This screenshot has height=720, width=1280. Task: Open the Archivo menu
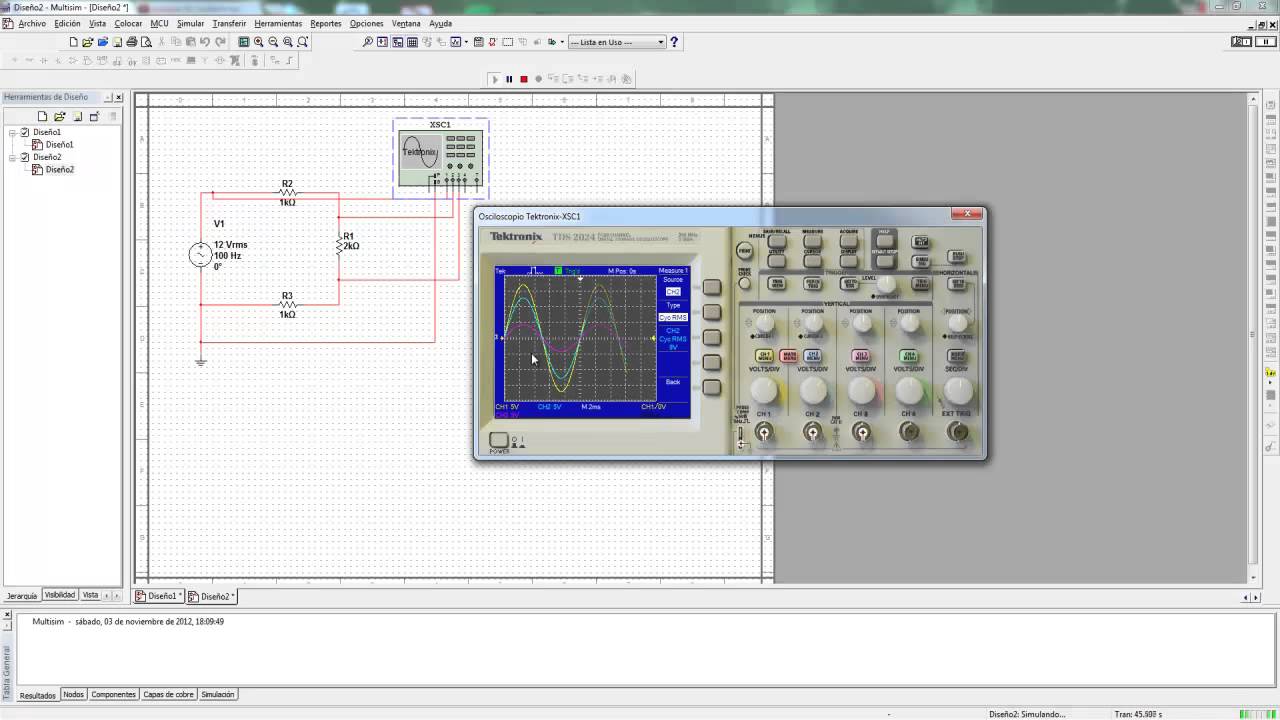(x=31, y=23)
